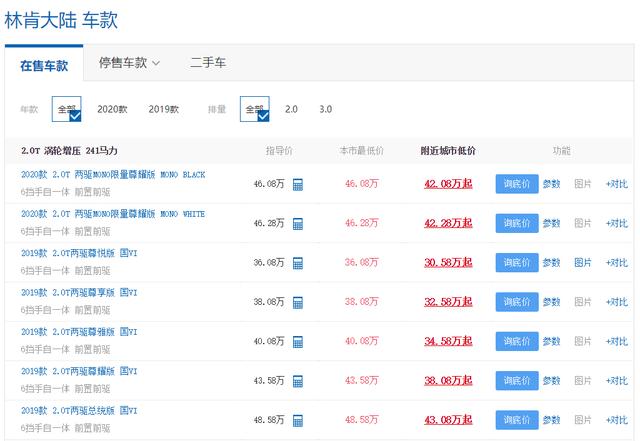Add 尊悦版 model to +对比

pyautogui.click(x=617, y=263)
